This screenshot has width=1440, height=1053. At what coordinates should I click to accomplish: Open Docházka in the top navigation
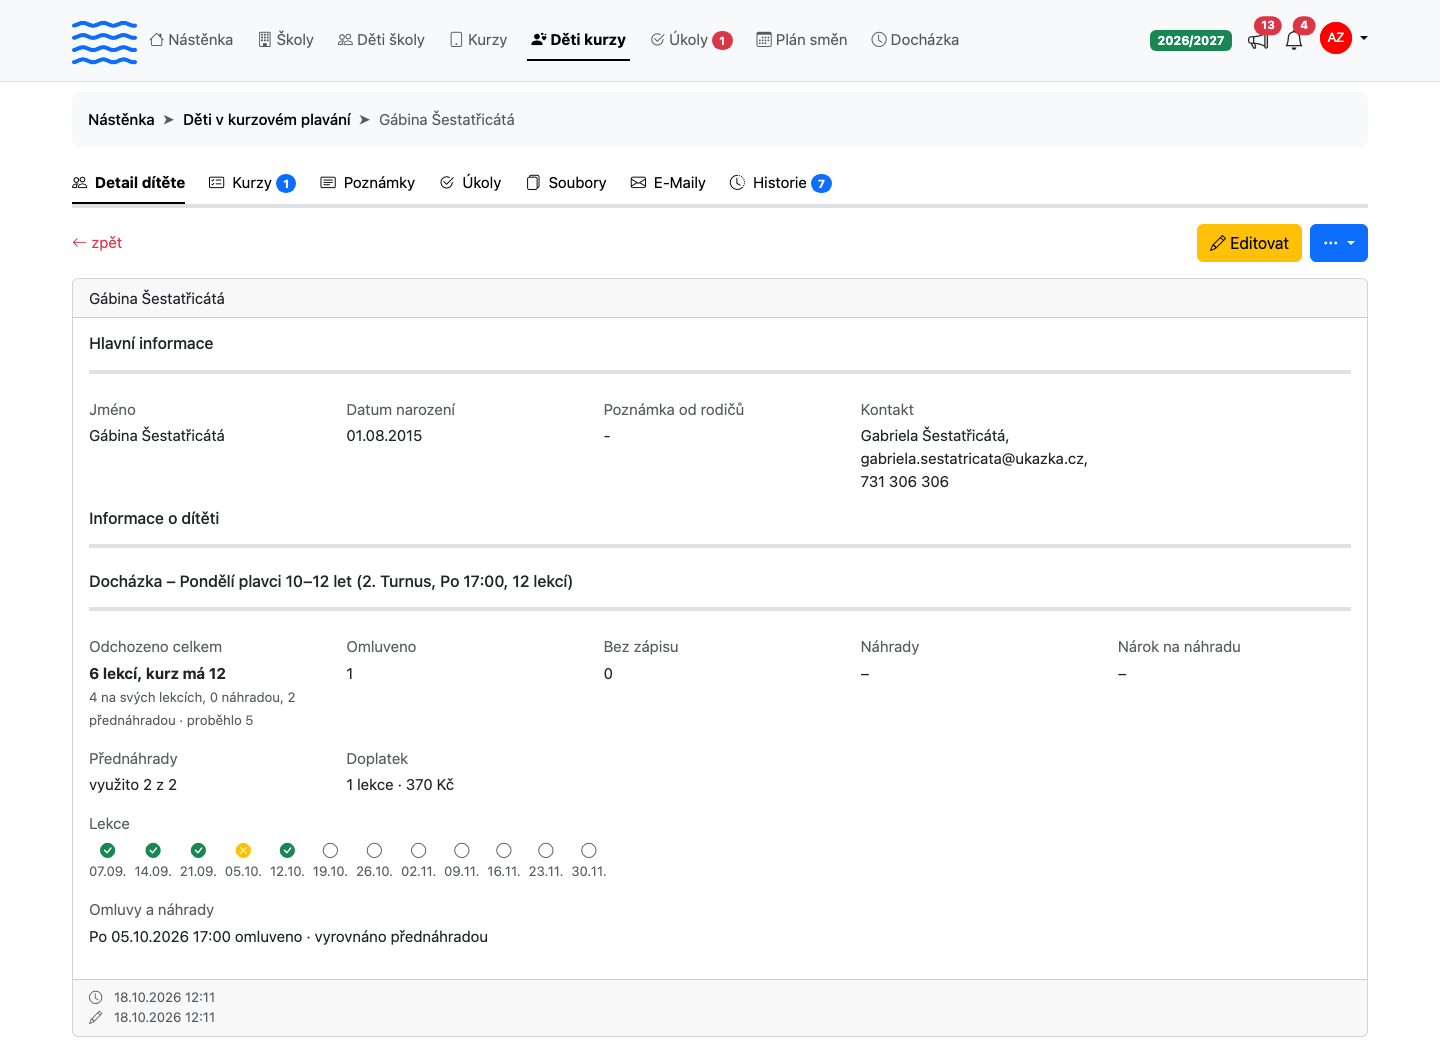pos(915,40)
